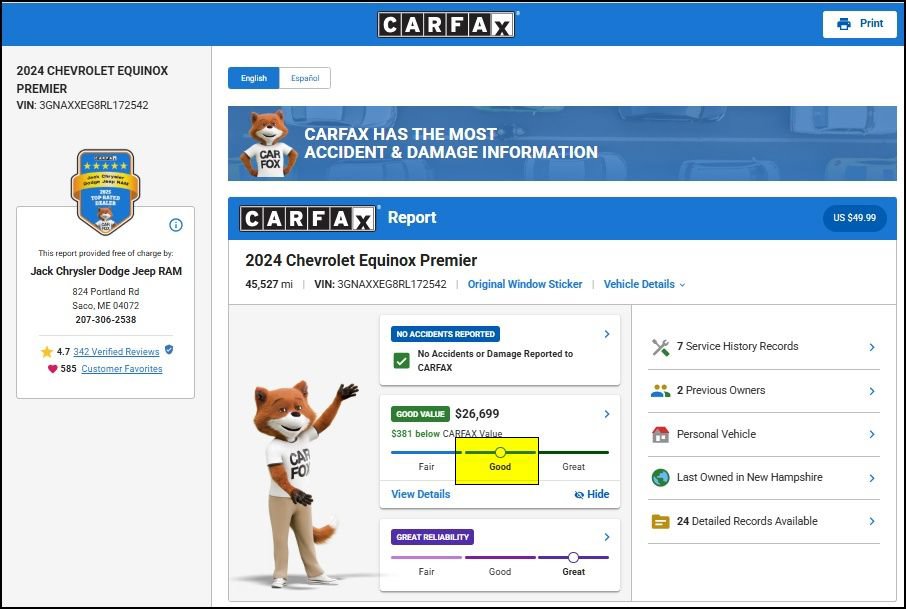Open Personal Vehicle chevron
The width and height of the screenshot is (906, 609).
coord(872,435)
